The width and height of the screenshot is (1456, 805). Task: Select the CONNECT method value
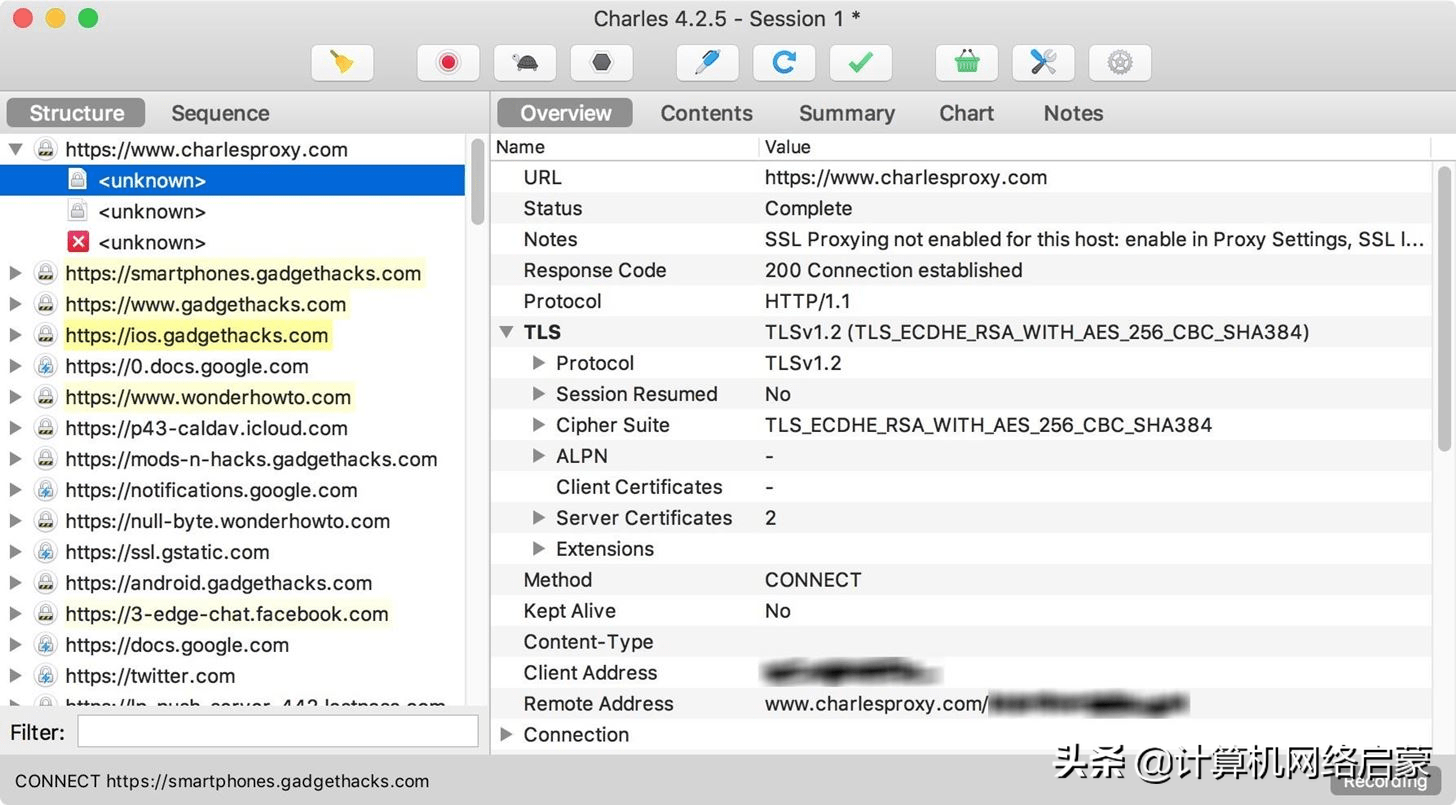coord(813,580)
